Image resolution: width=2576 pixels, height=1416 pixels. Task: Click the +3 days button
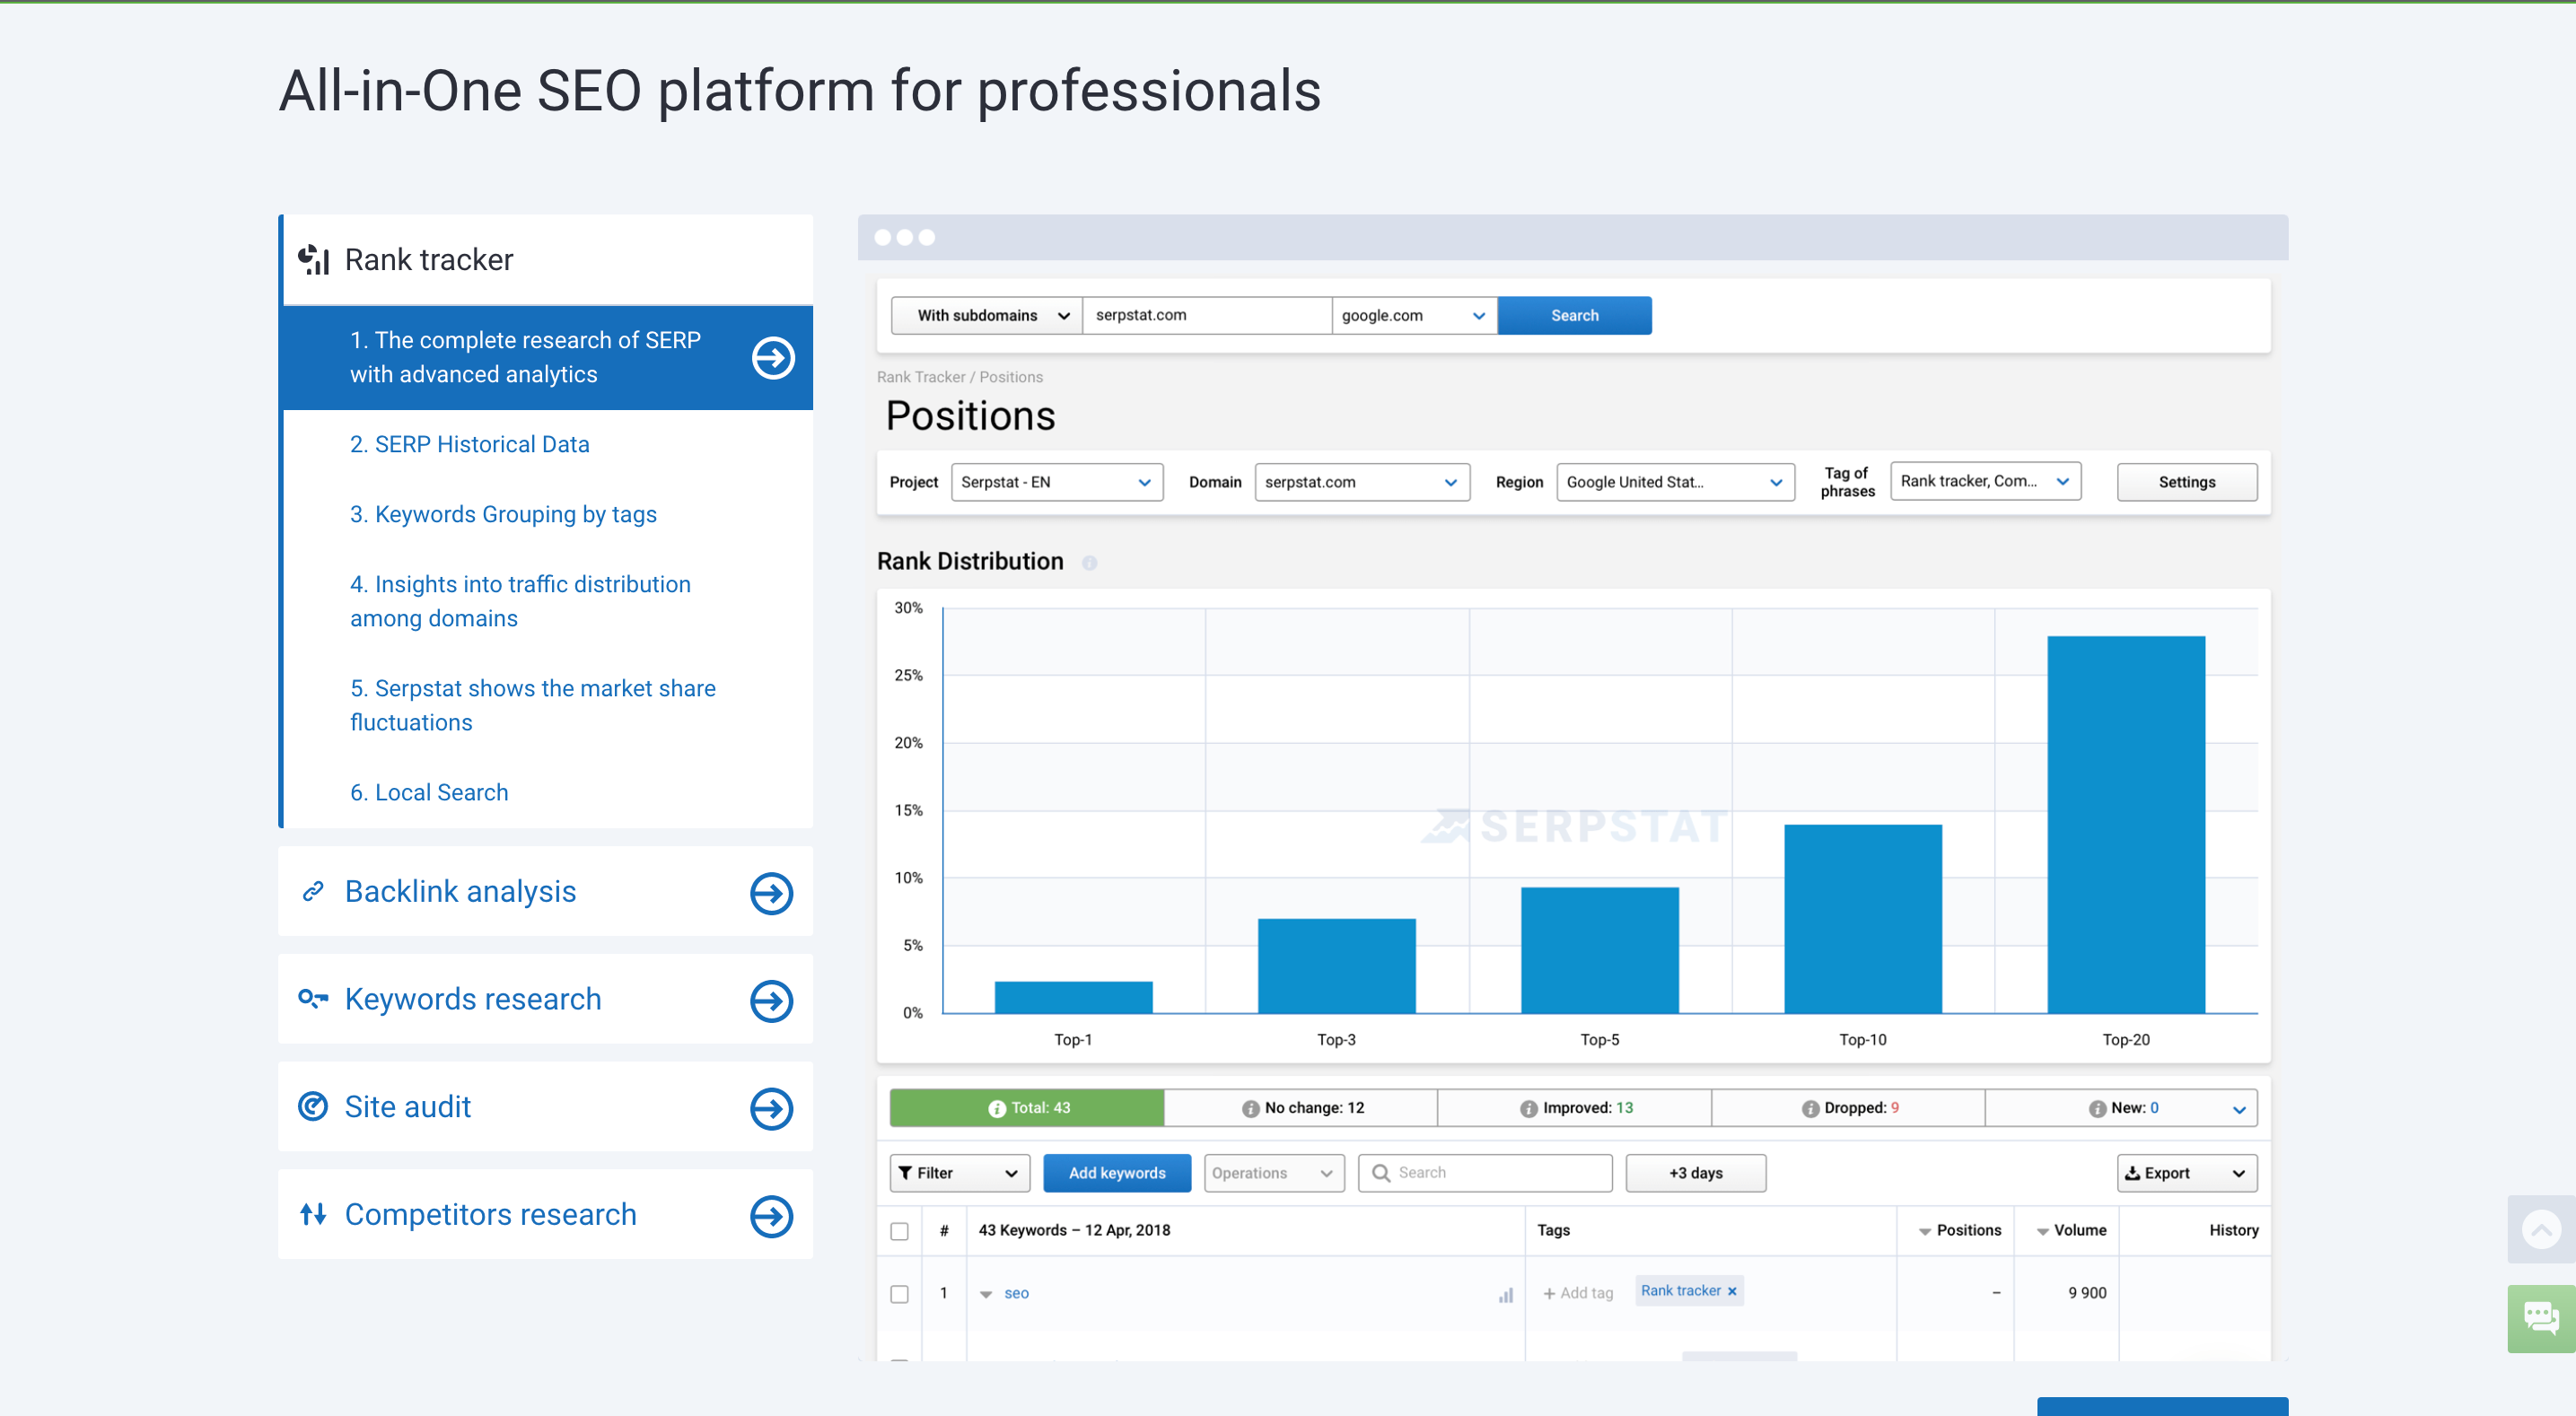pyautogui.click(x=1695, y=1173)
